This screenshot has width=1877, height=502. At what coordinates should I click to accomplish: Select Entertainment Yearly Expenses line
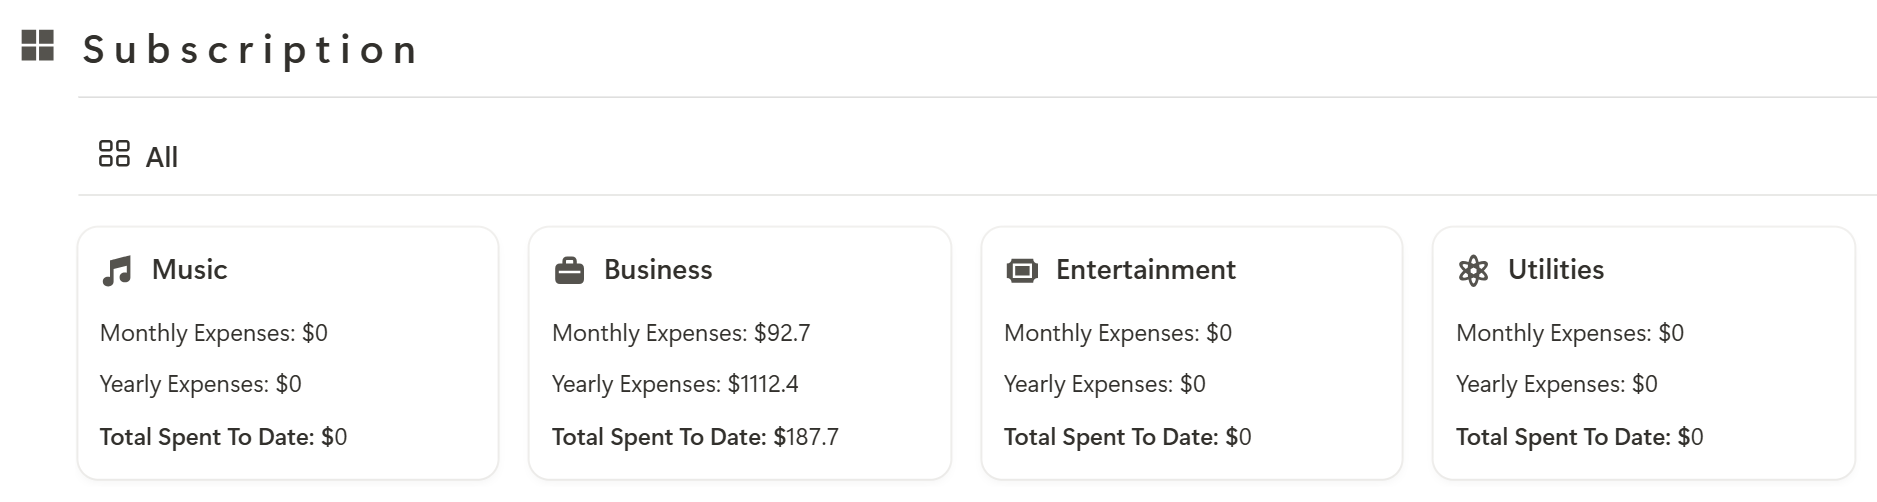pos(1105,384)
